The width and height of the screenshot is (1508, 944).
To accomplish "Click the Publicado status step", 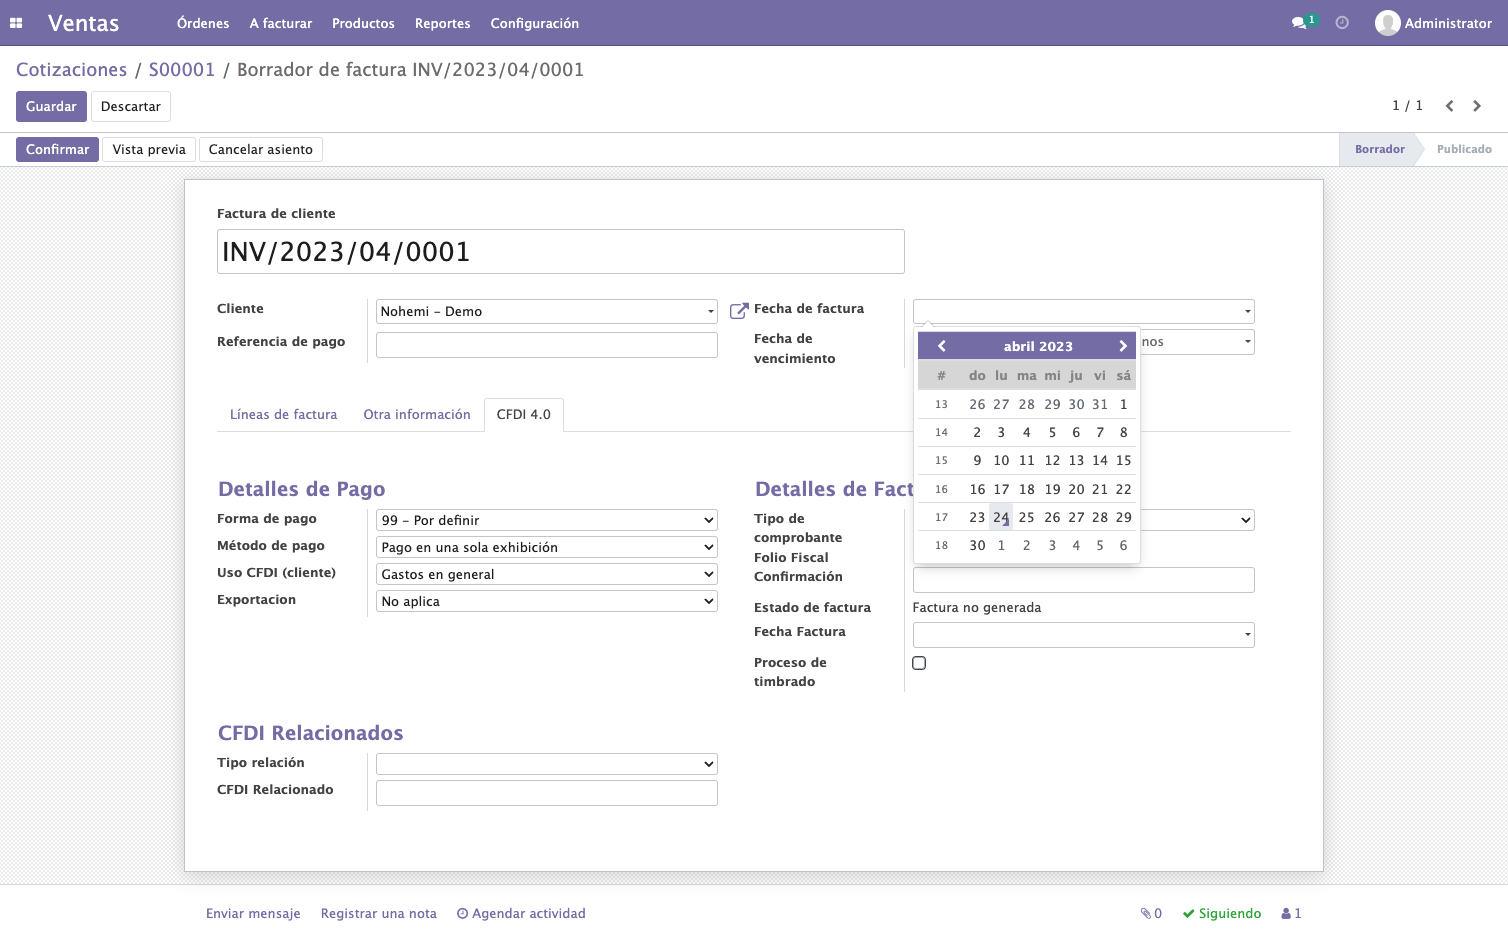I will tap(1464, 150).
